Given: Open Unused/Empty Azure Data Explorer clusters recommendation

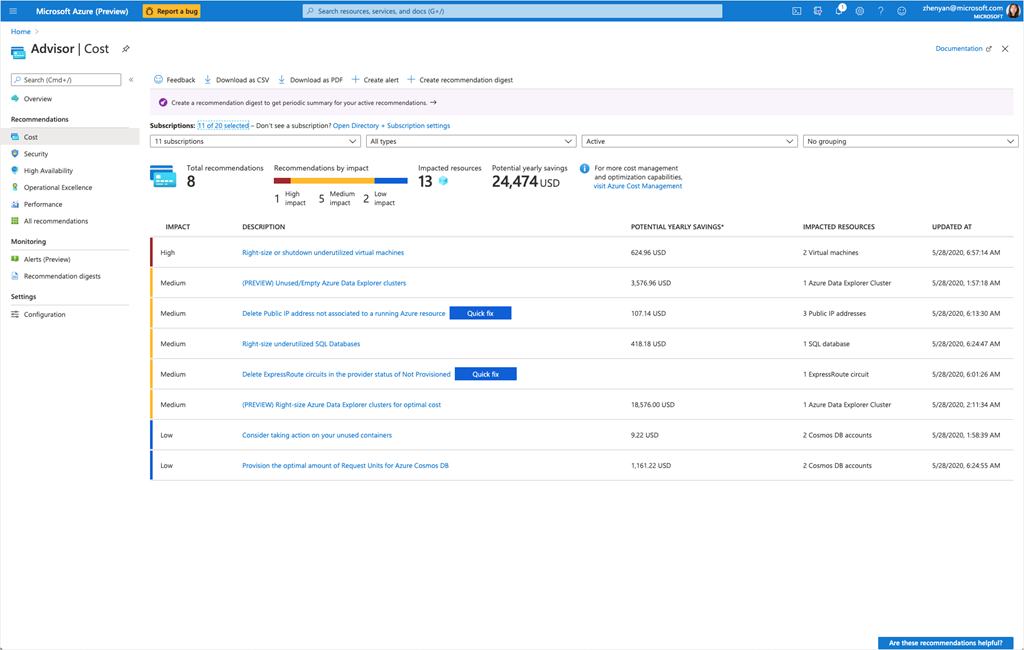Looking at the screenshot, I should pos(324,283).
